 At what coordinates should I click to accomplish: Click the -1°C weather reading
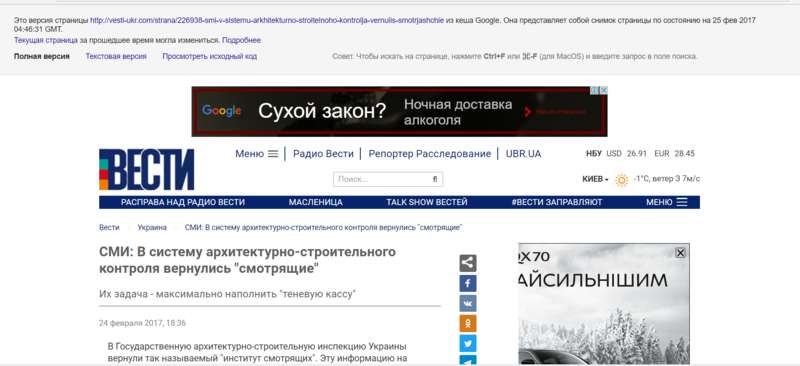(x=641, y=179)
